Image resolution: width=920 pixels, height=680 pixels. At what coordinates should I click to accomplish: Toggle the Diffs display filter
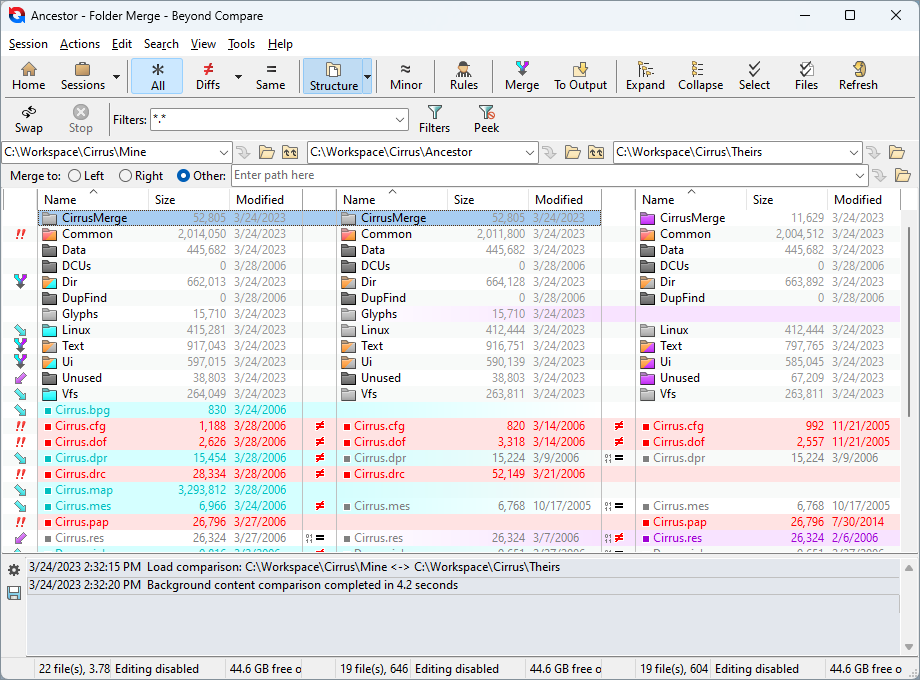point(206,75)
